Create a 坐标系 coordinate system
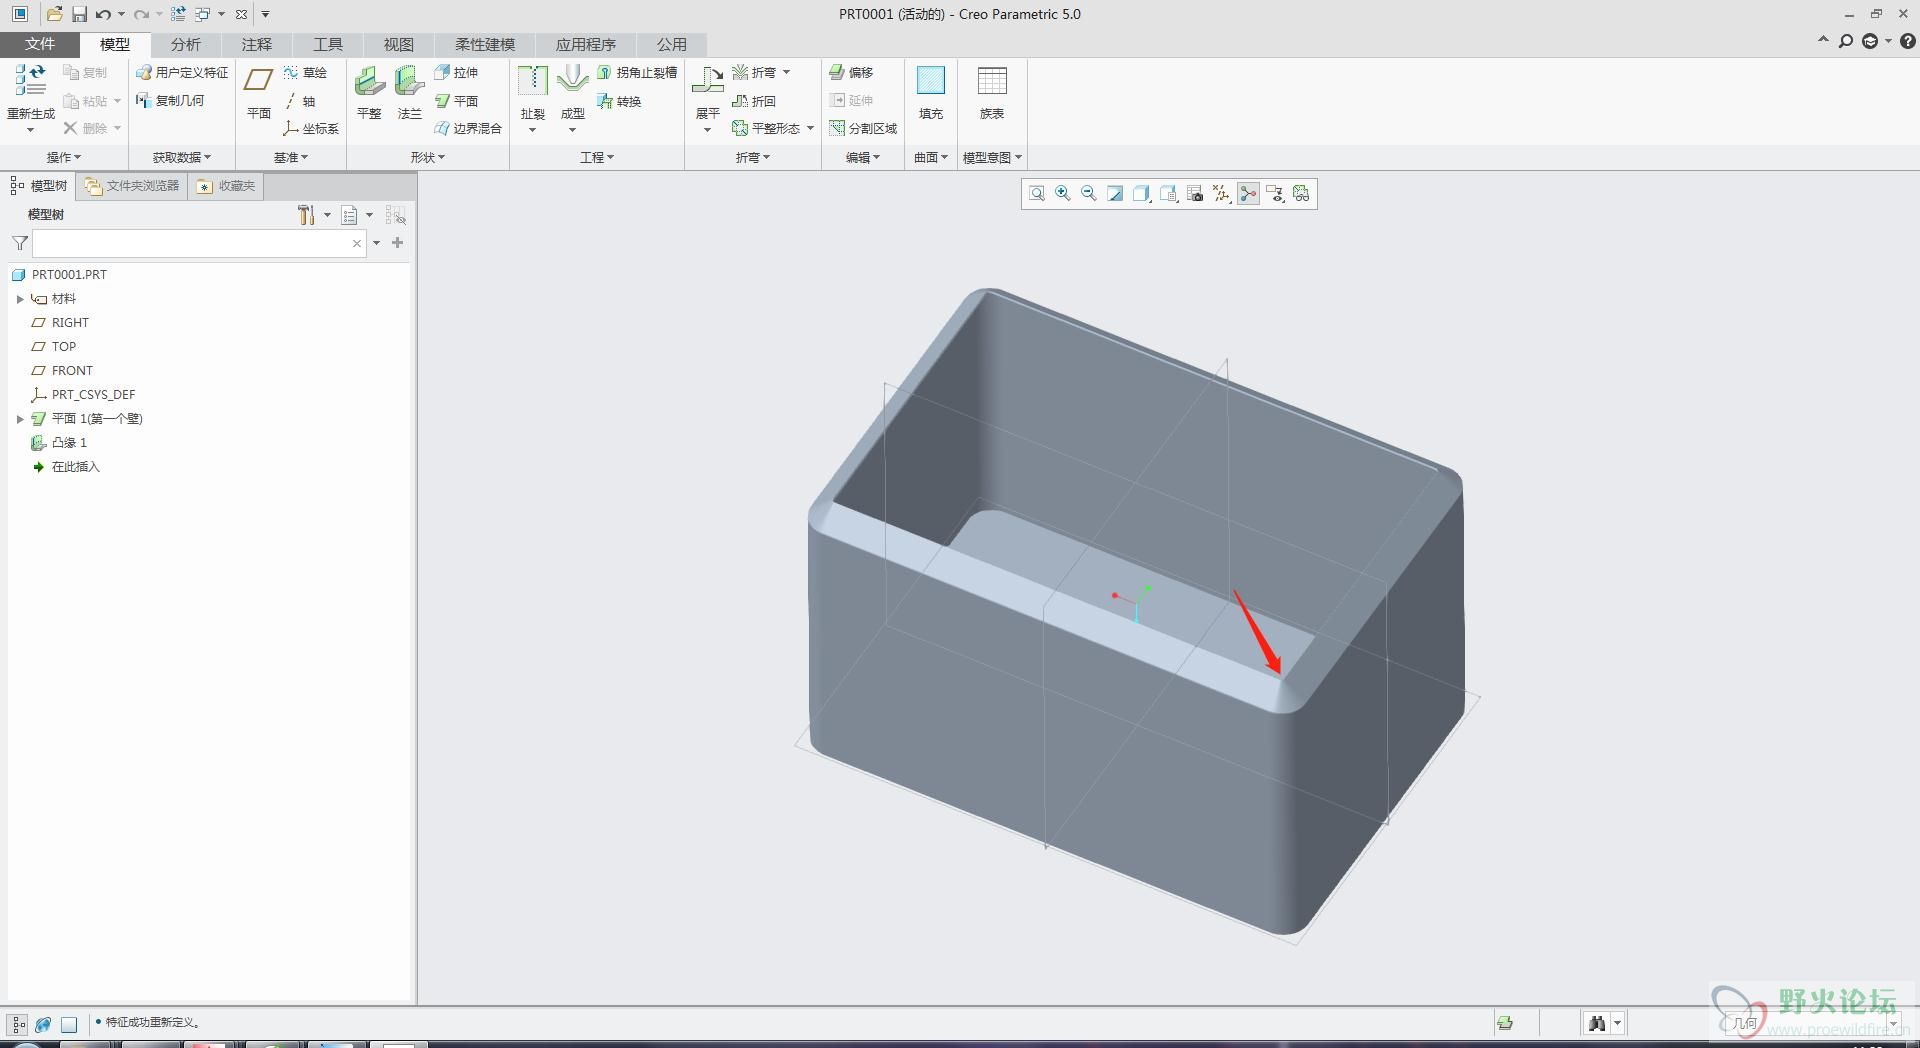Viewport: 1920px width, 1048px height. (x=311, y=128)
